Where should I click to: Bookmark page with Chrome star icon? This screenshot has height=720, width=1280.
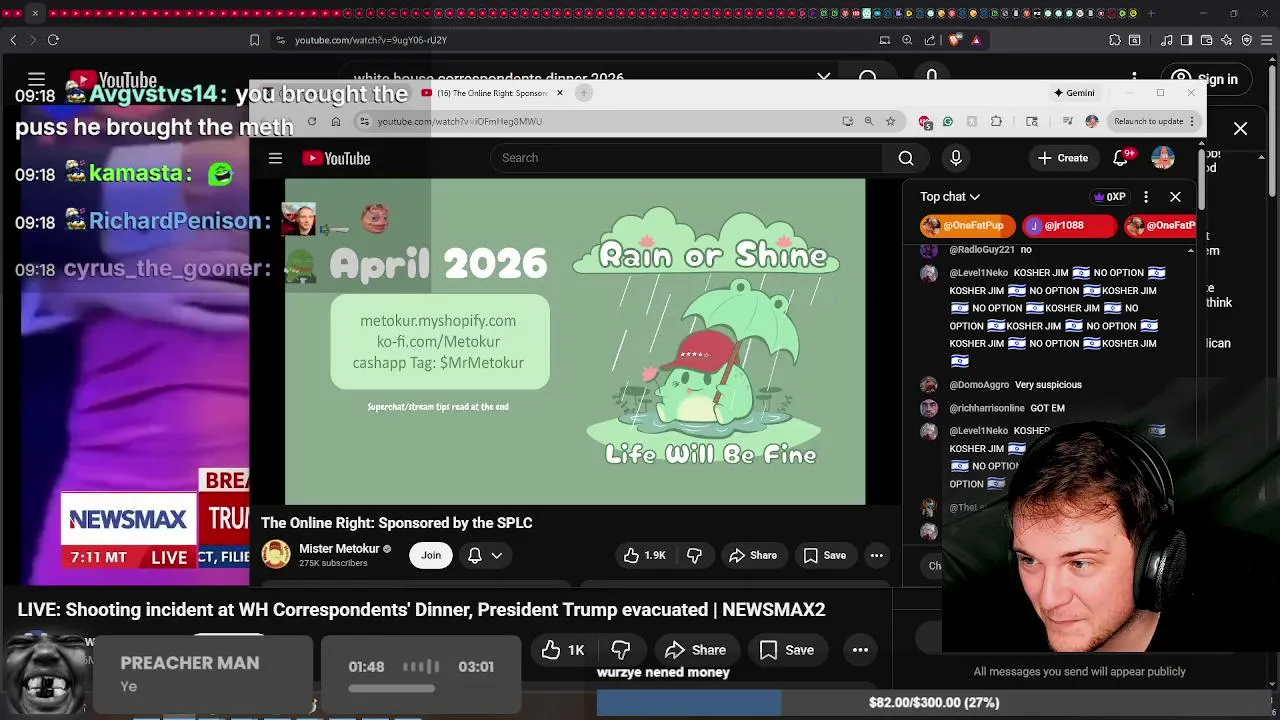[x=890, y=121]
